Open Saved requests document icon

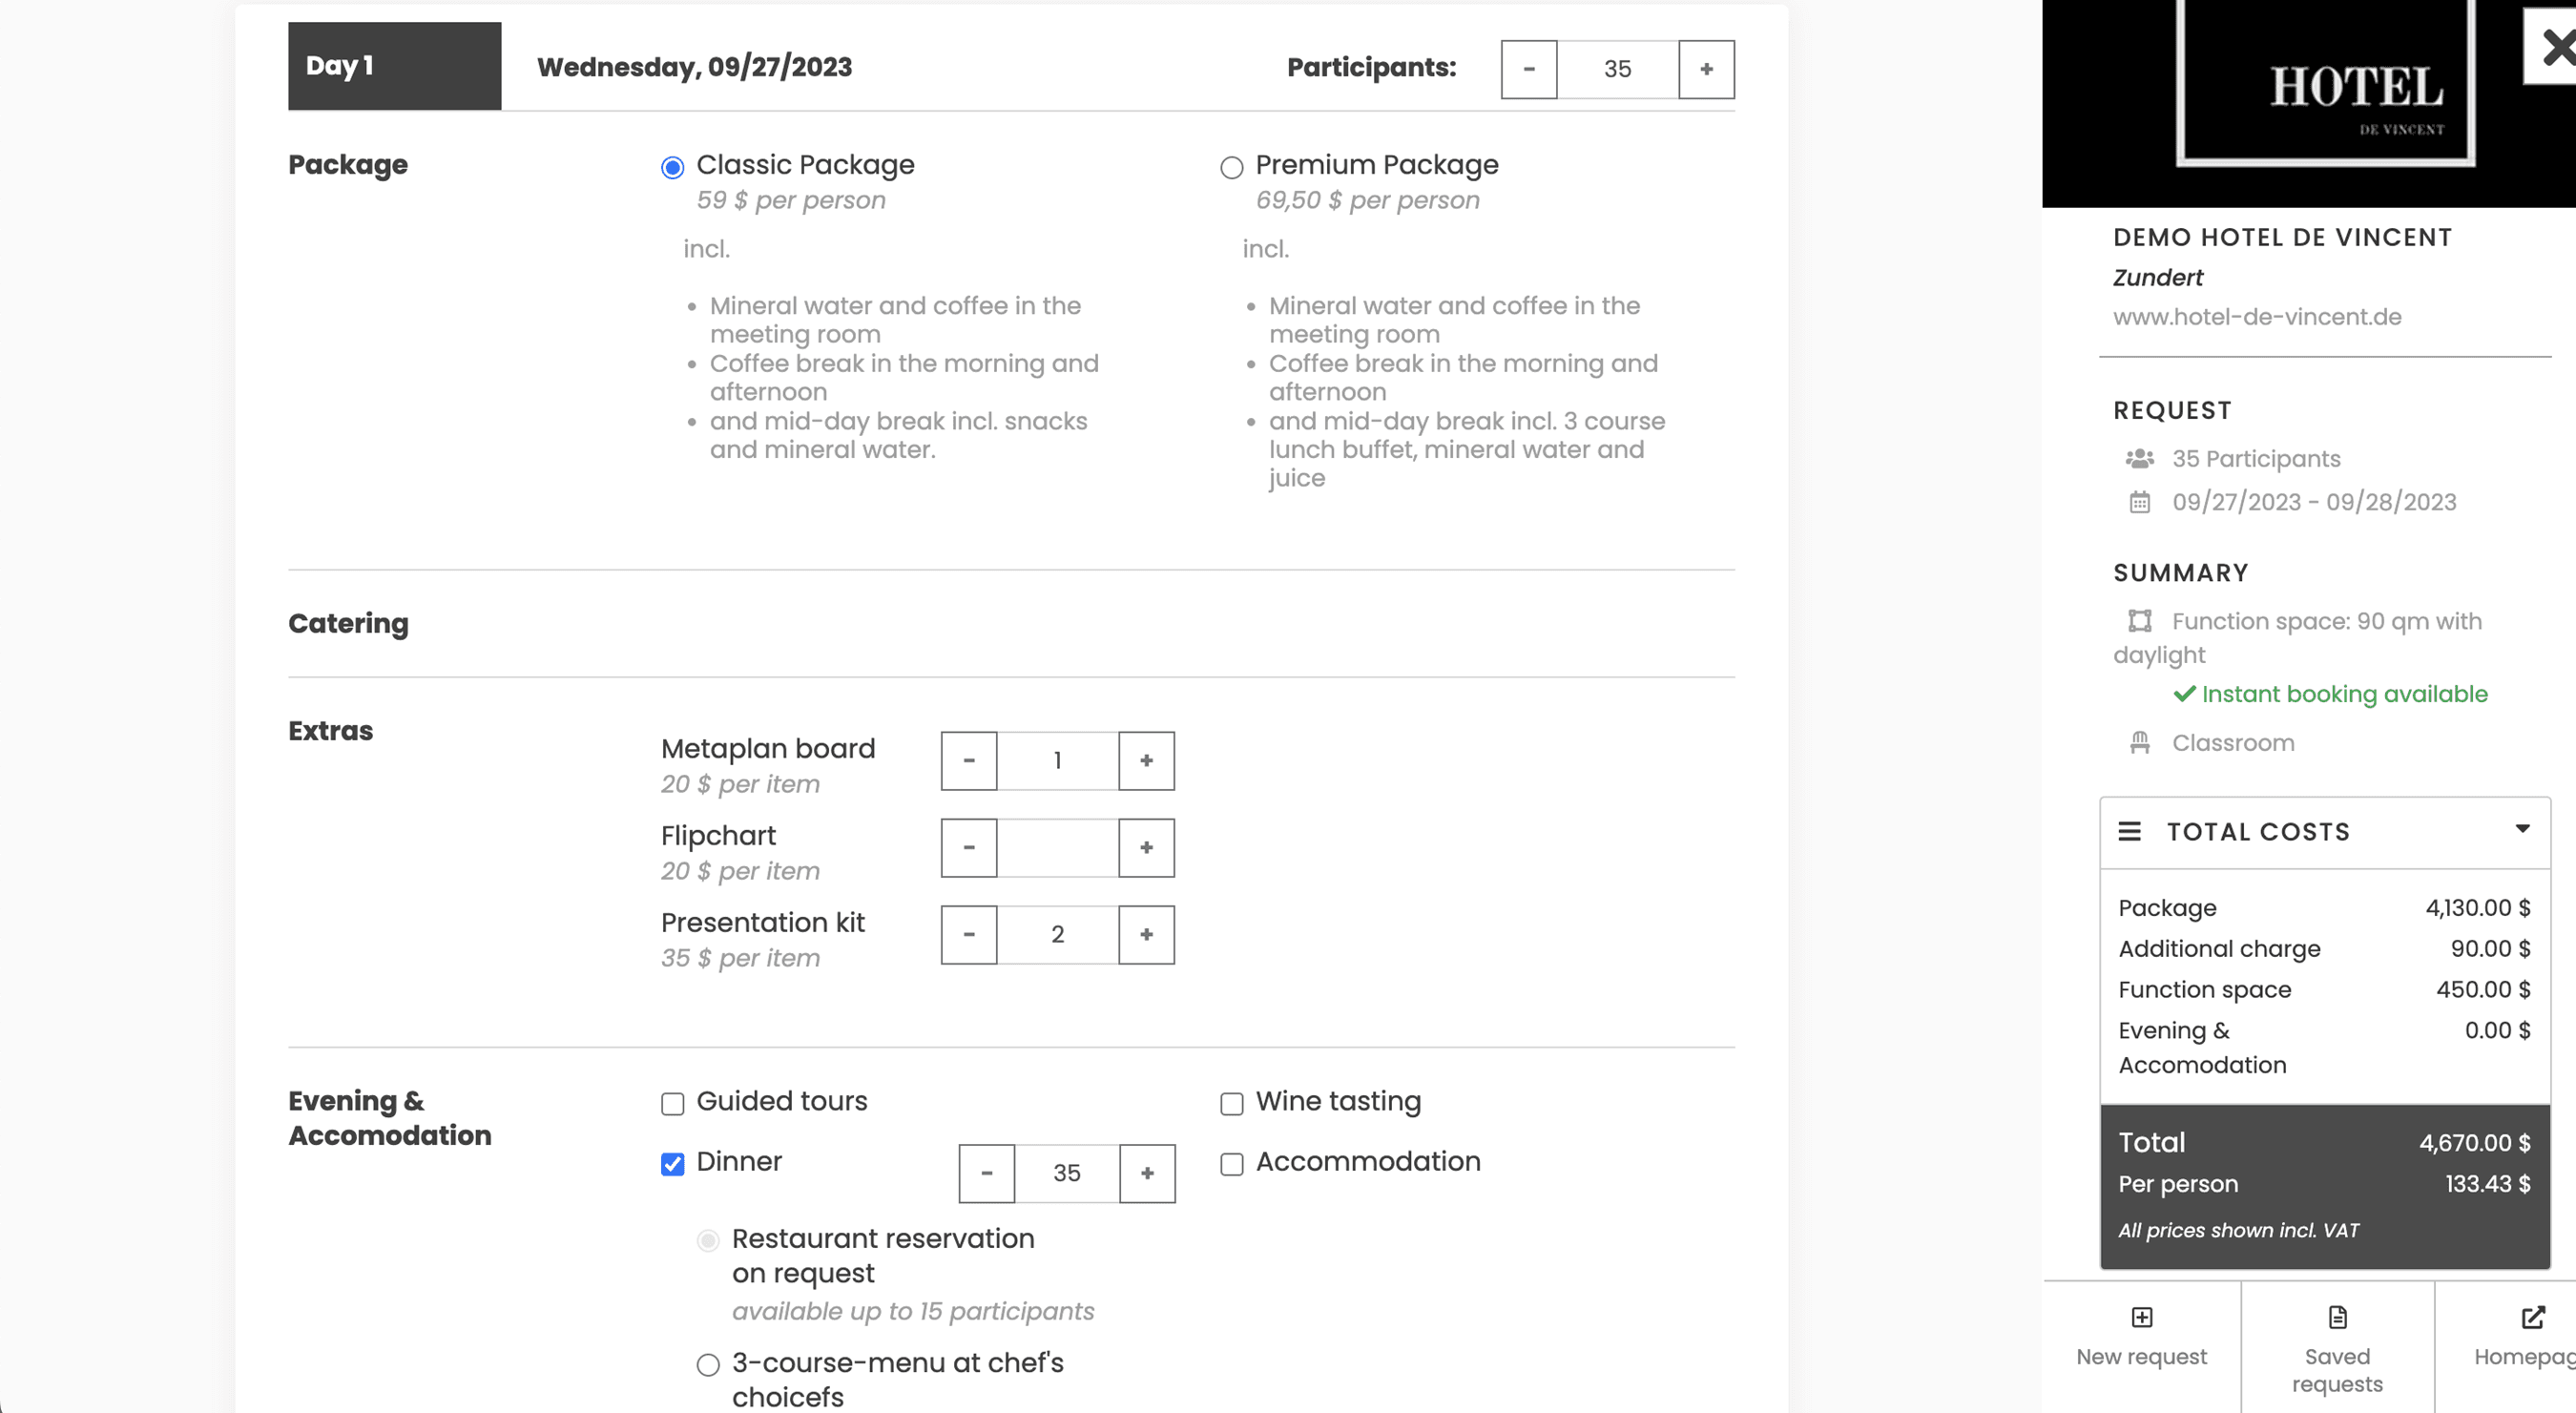tap(2337, 1317)
